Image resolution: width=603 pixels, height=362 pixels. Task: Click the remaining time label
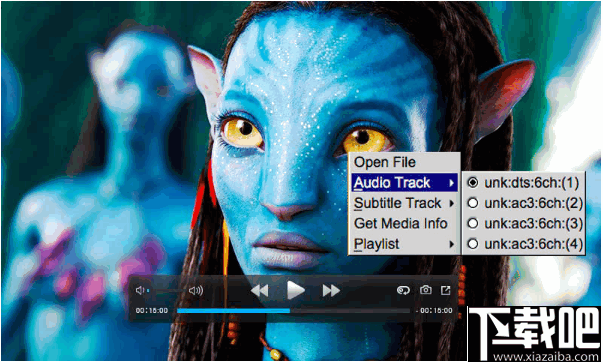tap(434, 310)
